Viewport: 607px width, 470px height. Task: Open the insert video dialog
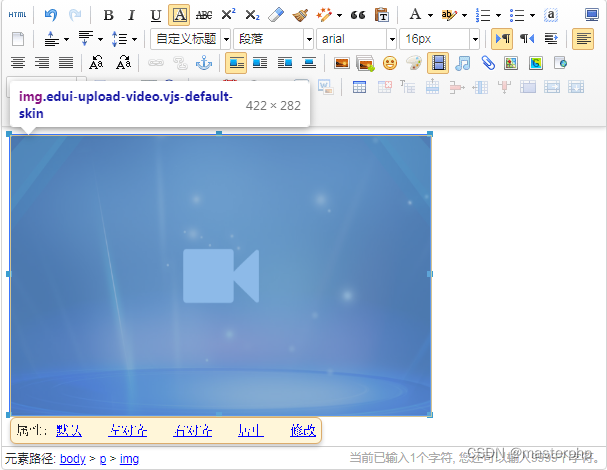pyautogui.click(x=438, y=63)
